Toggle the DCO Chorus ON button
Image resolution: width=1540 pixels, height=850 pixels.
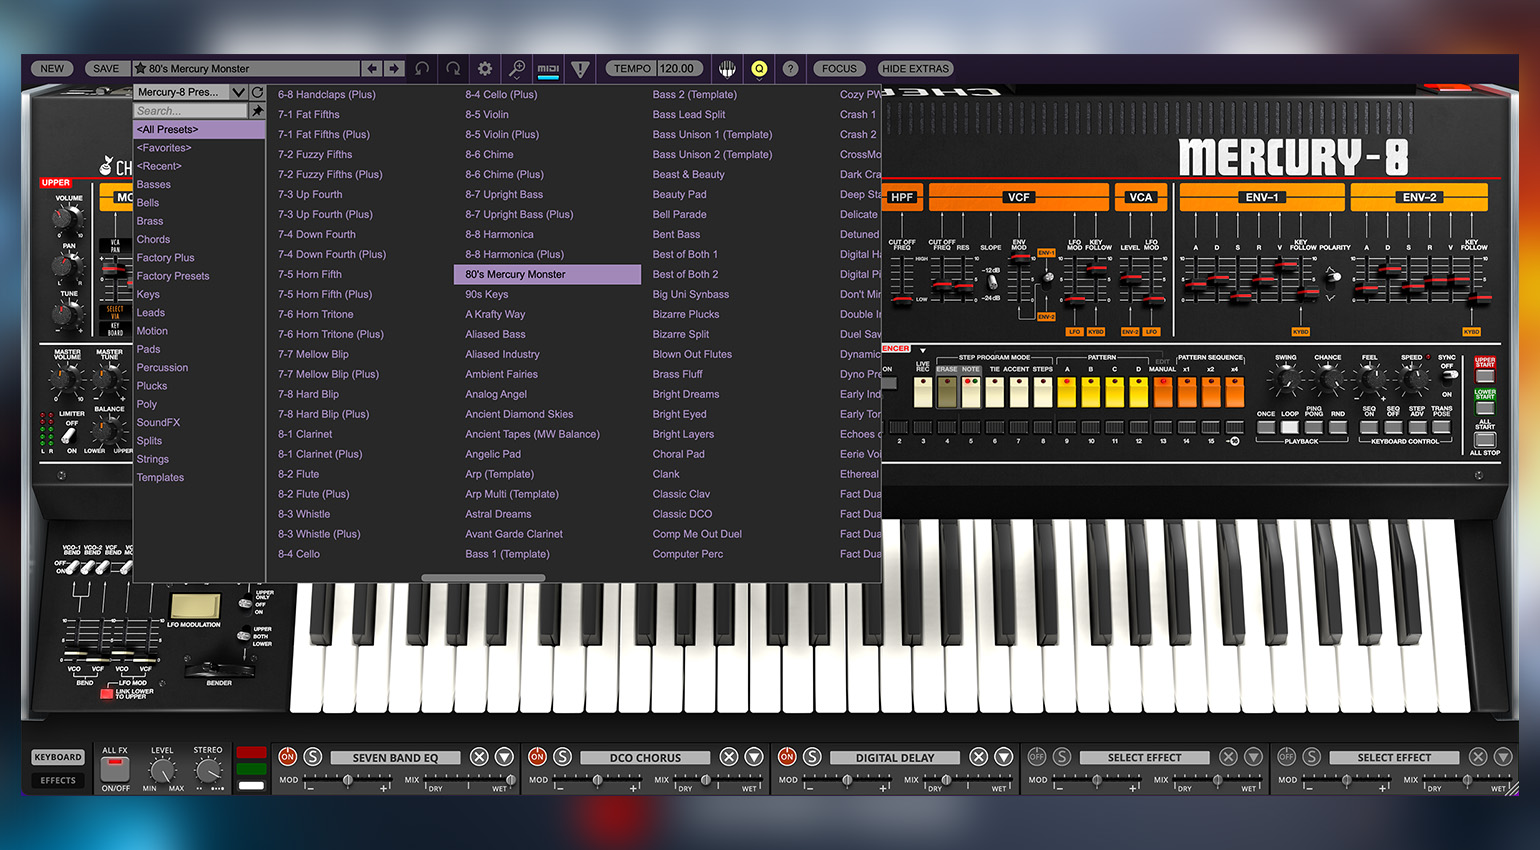pos(538,757)
